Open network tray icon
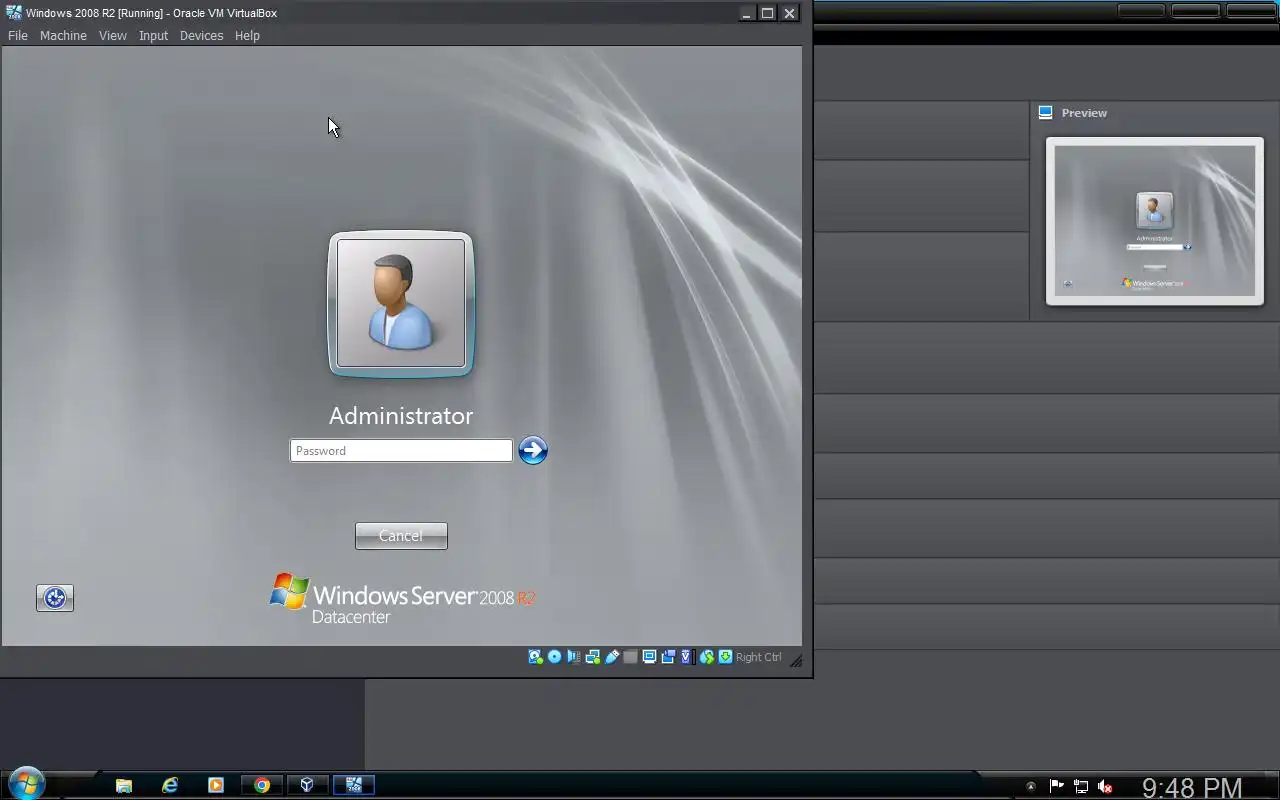This screenshot has width=1280, height=800. coord(1081,787)
